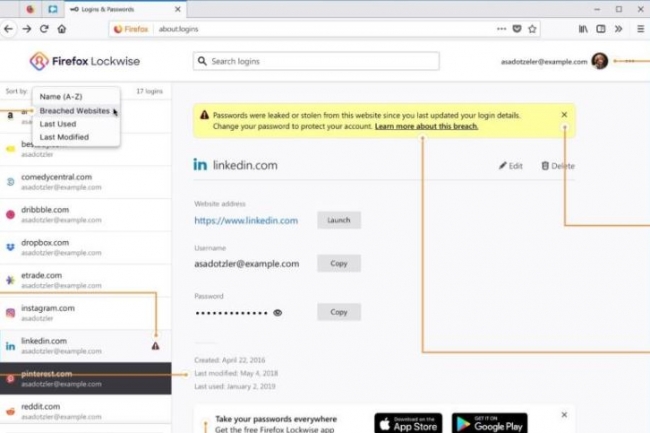Open account avatar next to asadotzler@example.com
This screenshot has height=433, width=650.
(x=599, y=61)
